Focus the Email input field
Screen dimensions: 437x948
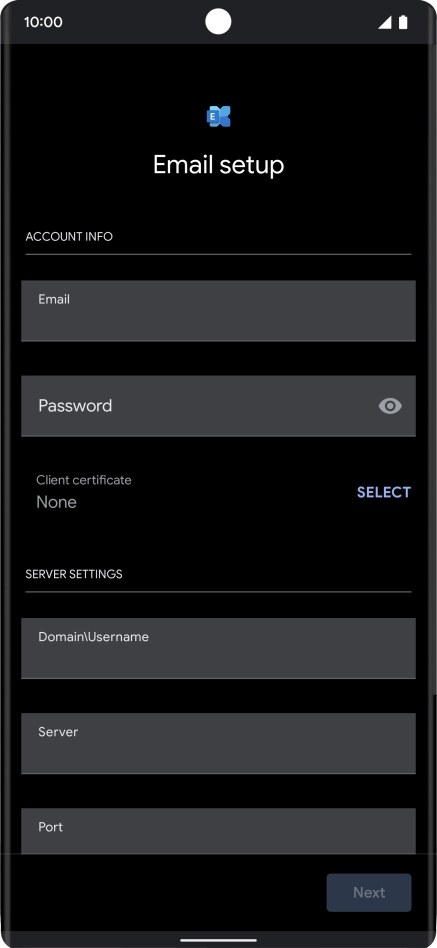click(x=218, y=311)
